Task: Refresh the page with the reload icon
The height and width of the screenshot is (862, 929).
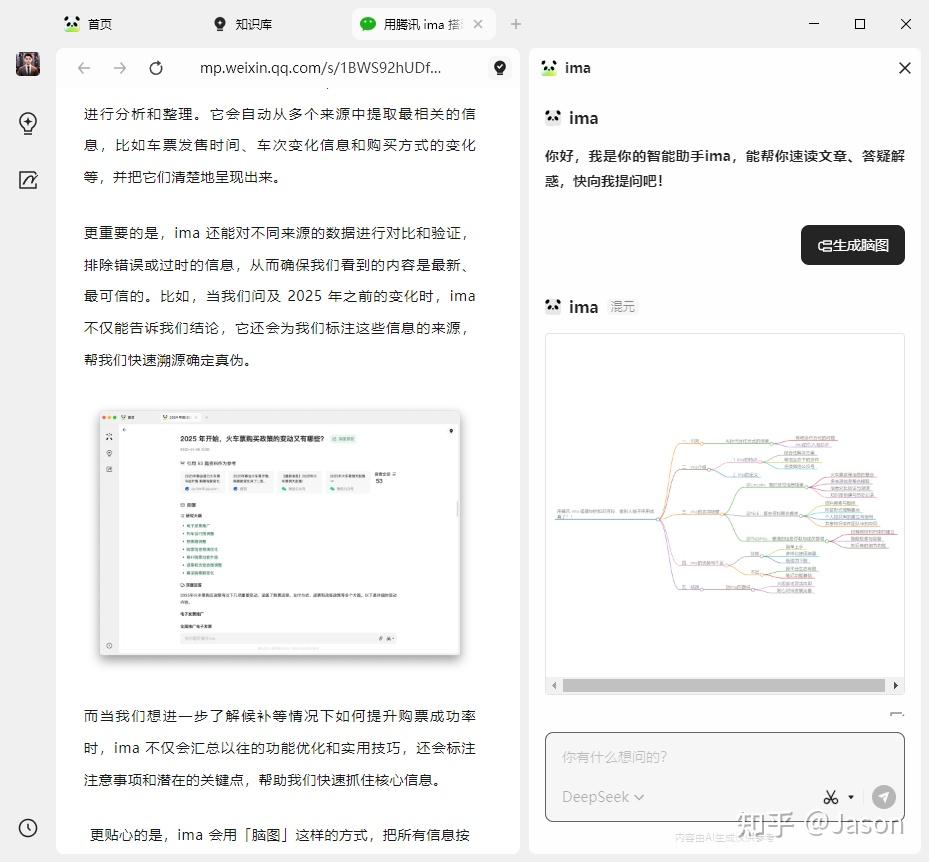Action: (x=156, y=68)
